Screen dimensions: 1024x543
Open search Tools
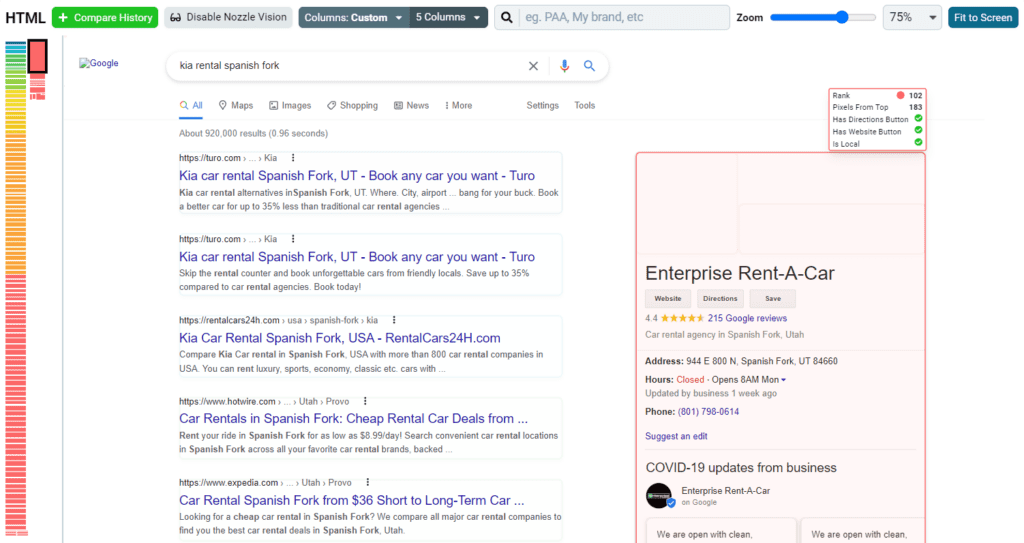584,106
